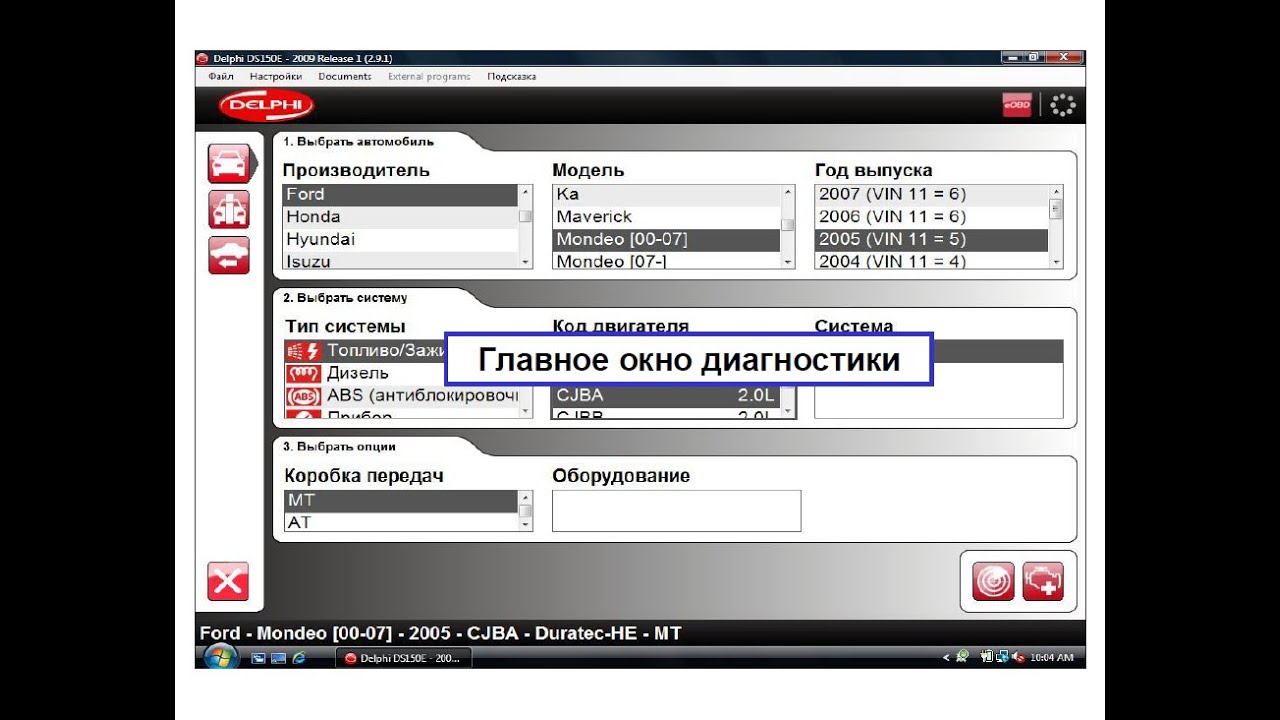Viewport: 1280px width, 720px height.
Task: Click system type list scroll down arrow
Action: click(526, 410)
